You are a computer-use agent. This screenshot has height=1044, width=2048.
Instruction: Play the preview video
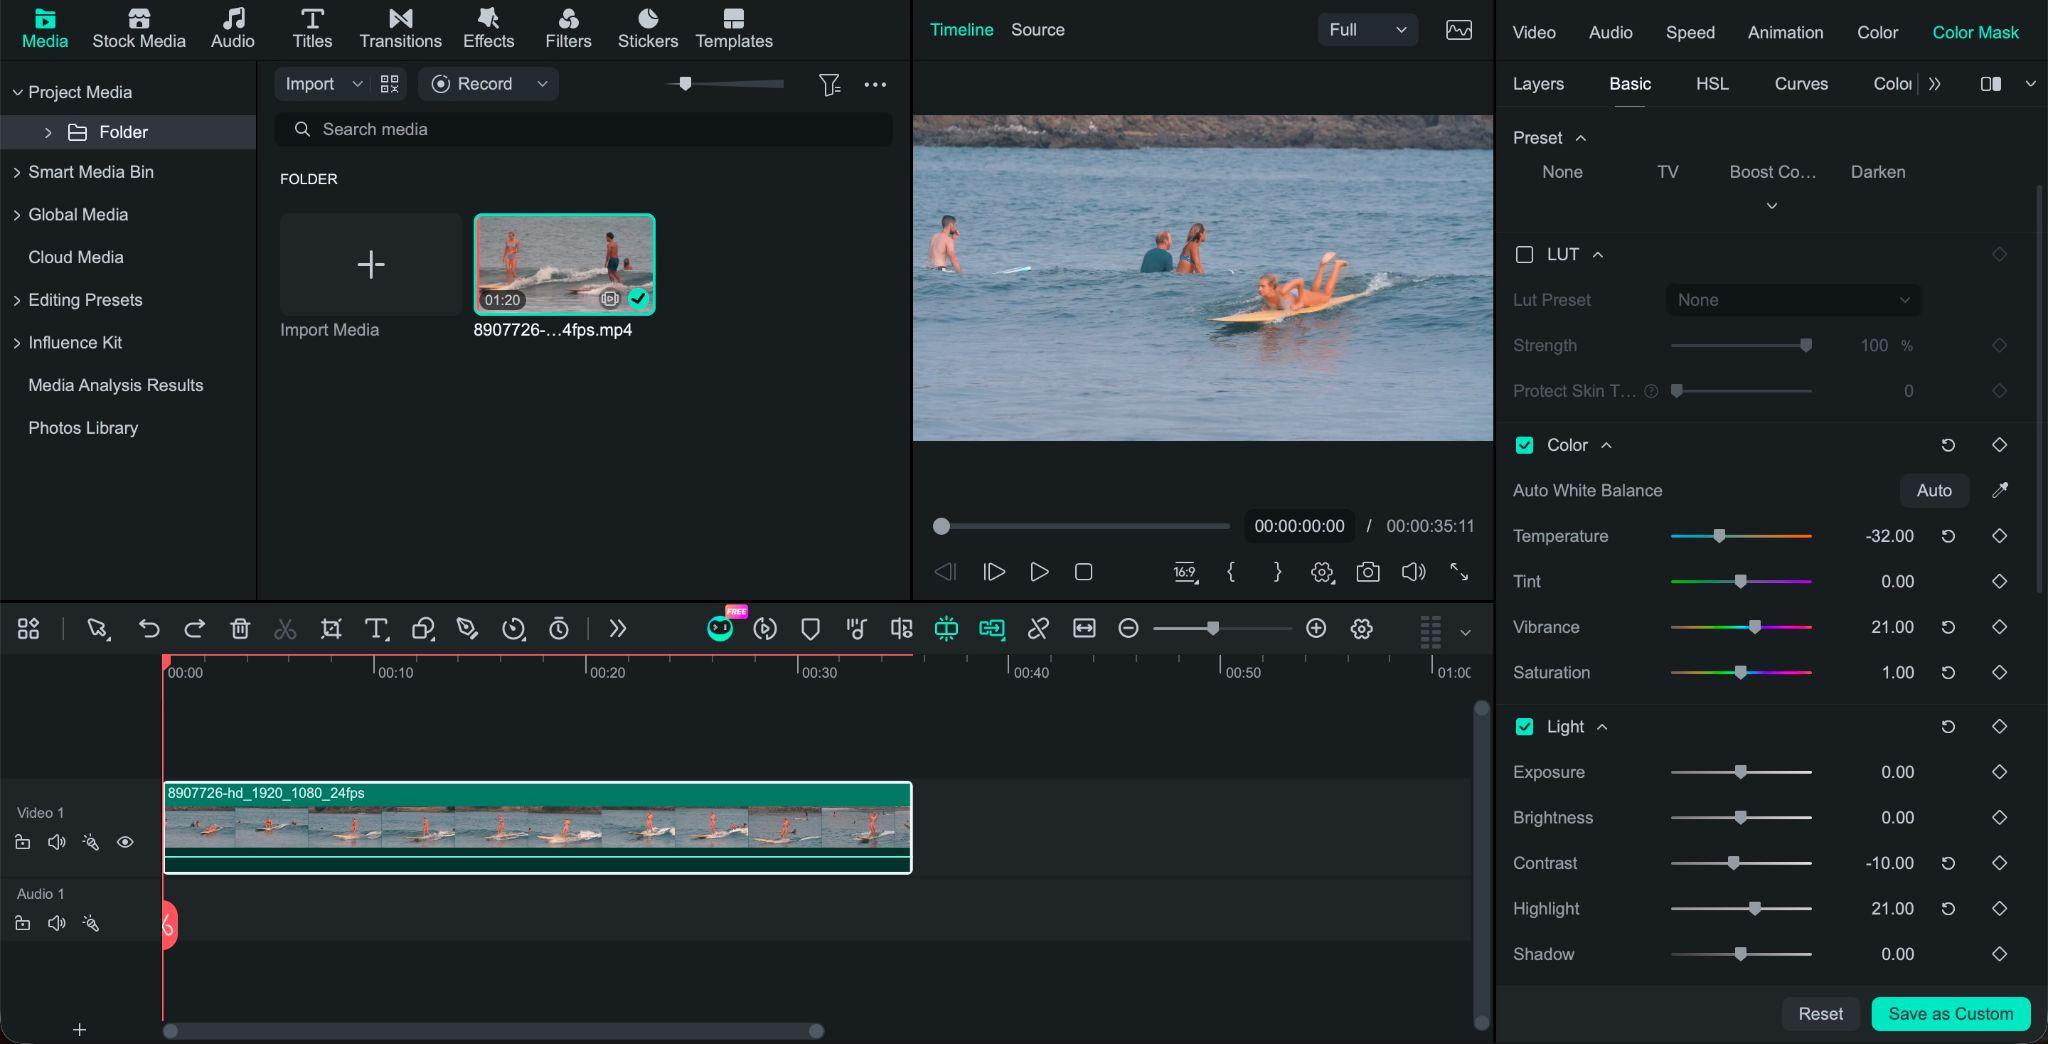pyautogui.click(x=1039, y=572)
